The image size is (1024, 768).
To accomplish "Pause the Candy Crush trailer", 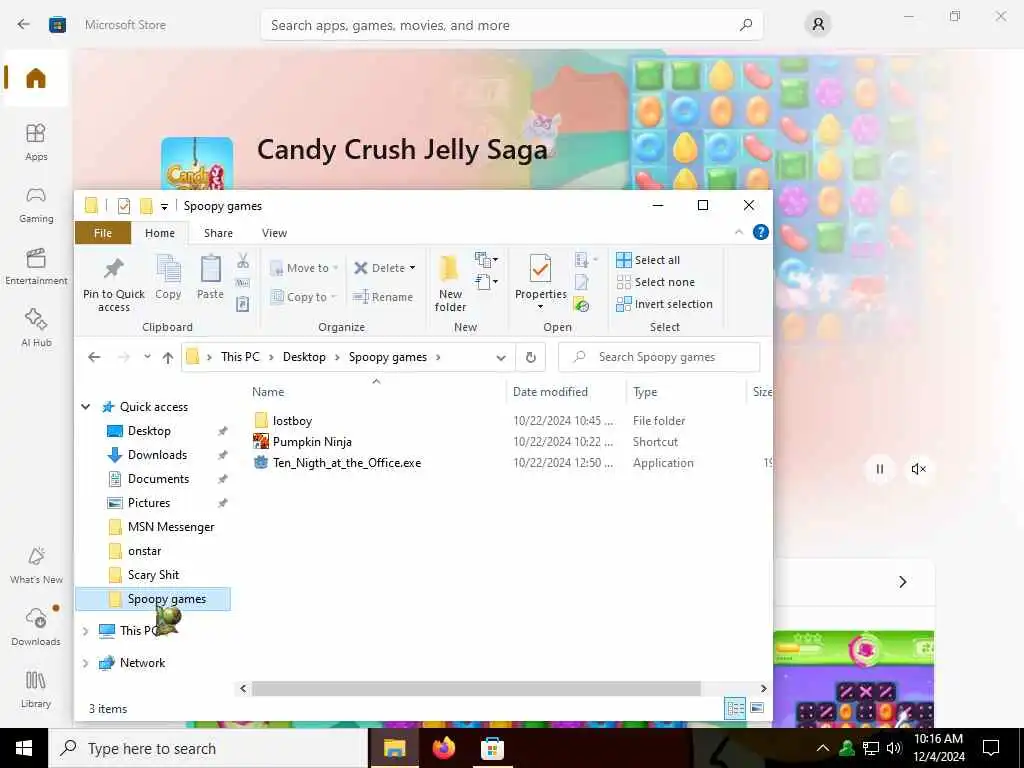I will (x=880, y=469).
